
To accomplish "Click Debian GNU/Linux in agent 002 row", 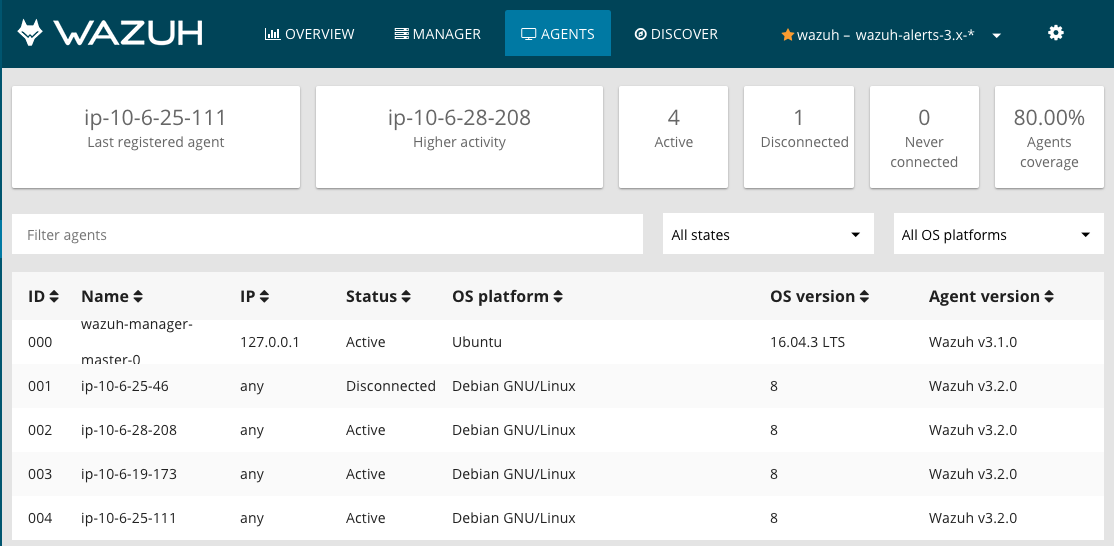I will coord(514,430).
